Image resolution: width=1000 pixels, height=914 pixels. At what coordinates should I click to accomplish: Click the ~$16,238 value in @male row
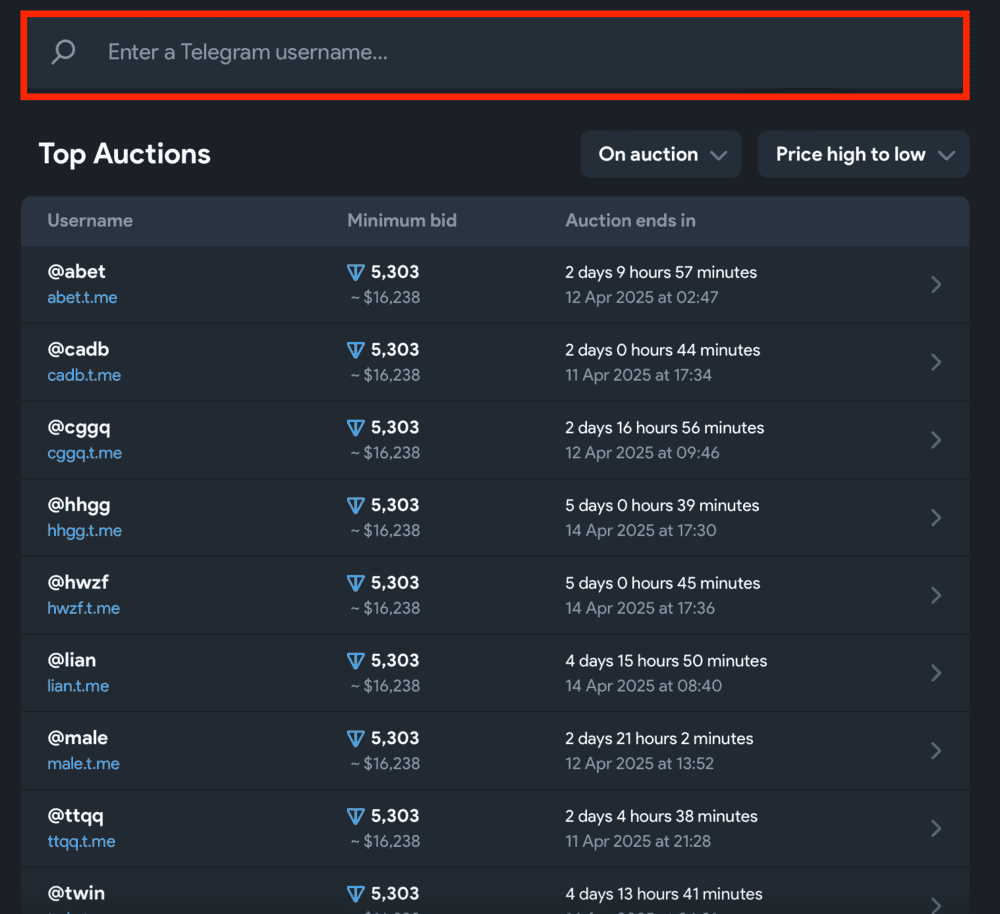385,763
